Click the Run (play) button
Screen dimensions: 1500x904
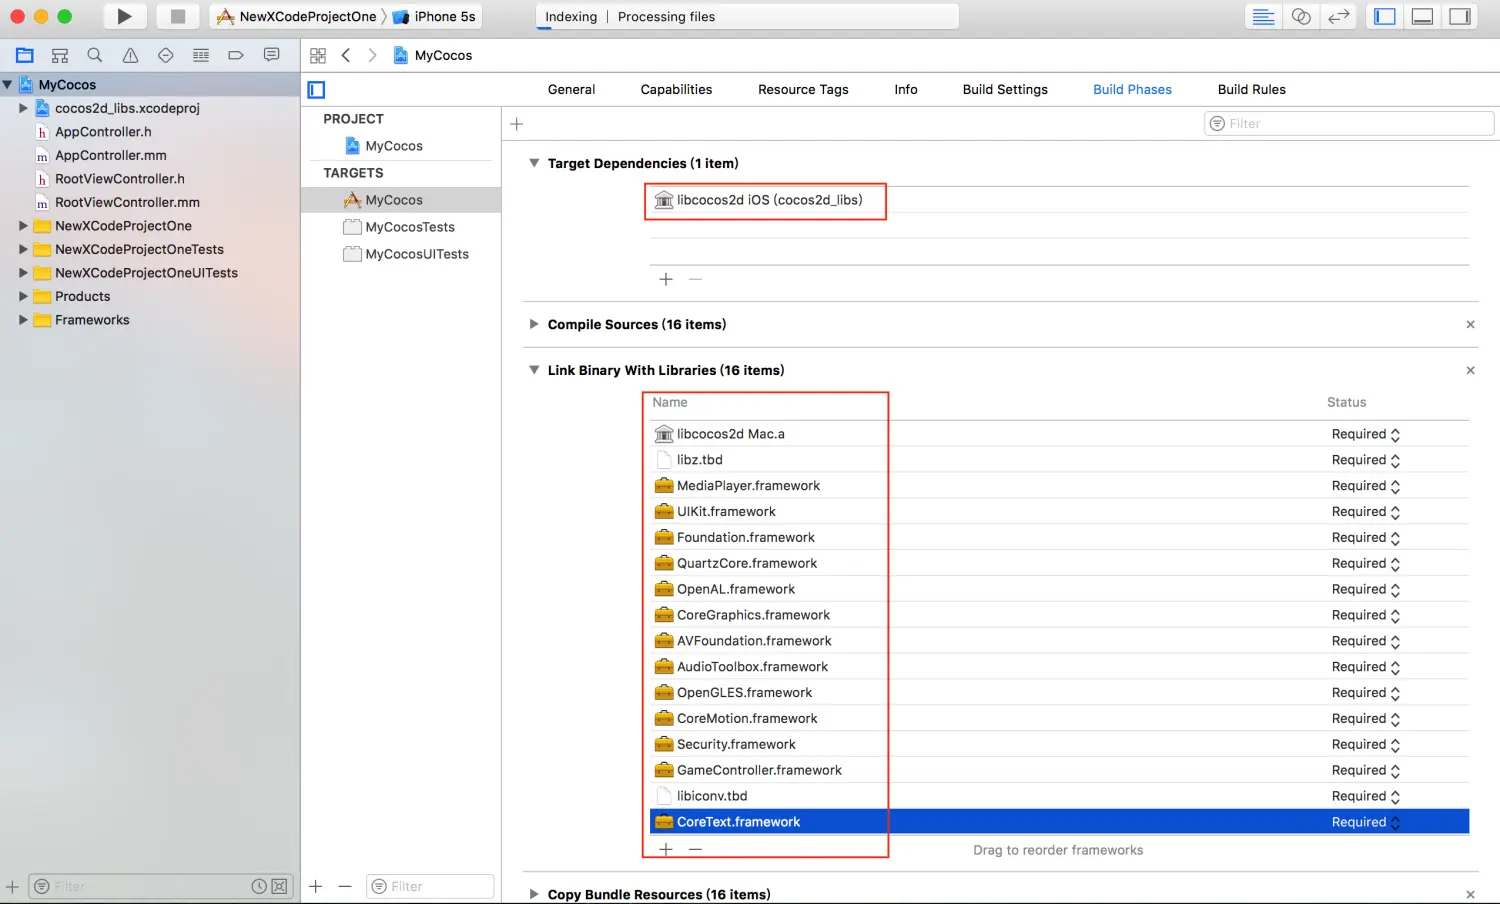pyautogui.click(x=125, y=16)
